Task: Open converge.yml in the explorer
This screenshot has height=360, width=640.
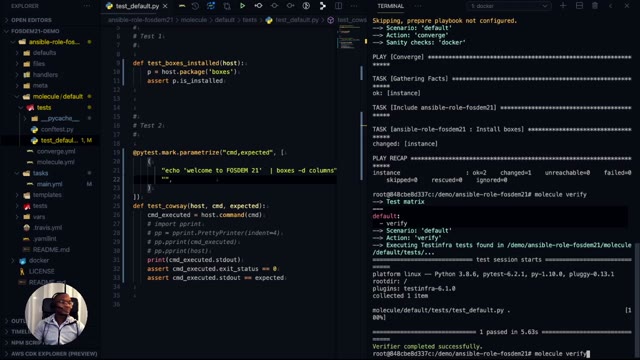Action: [56, 151]
